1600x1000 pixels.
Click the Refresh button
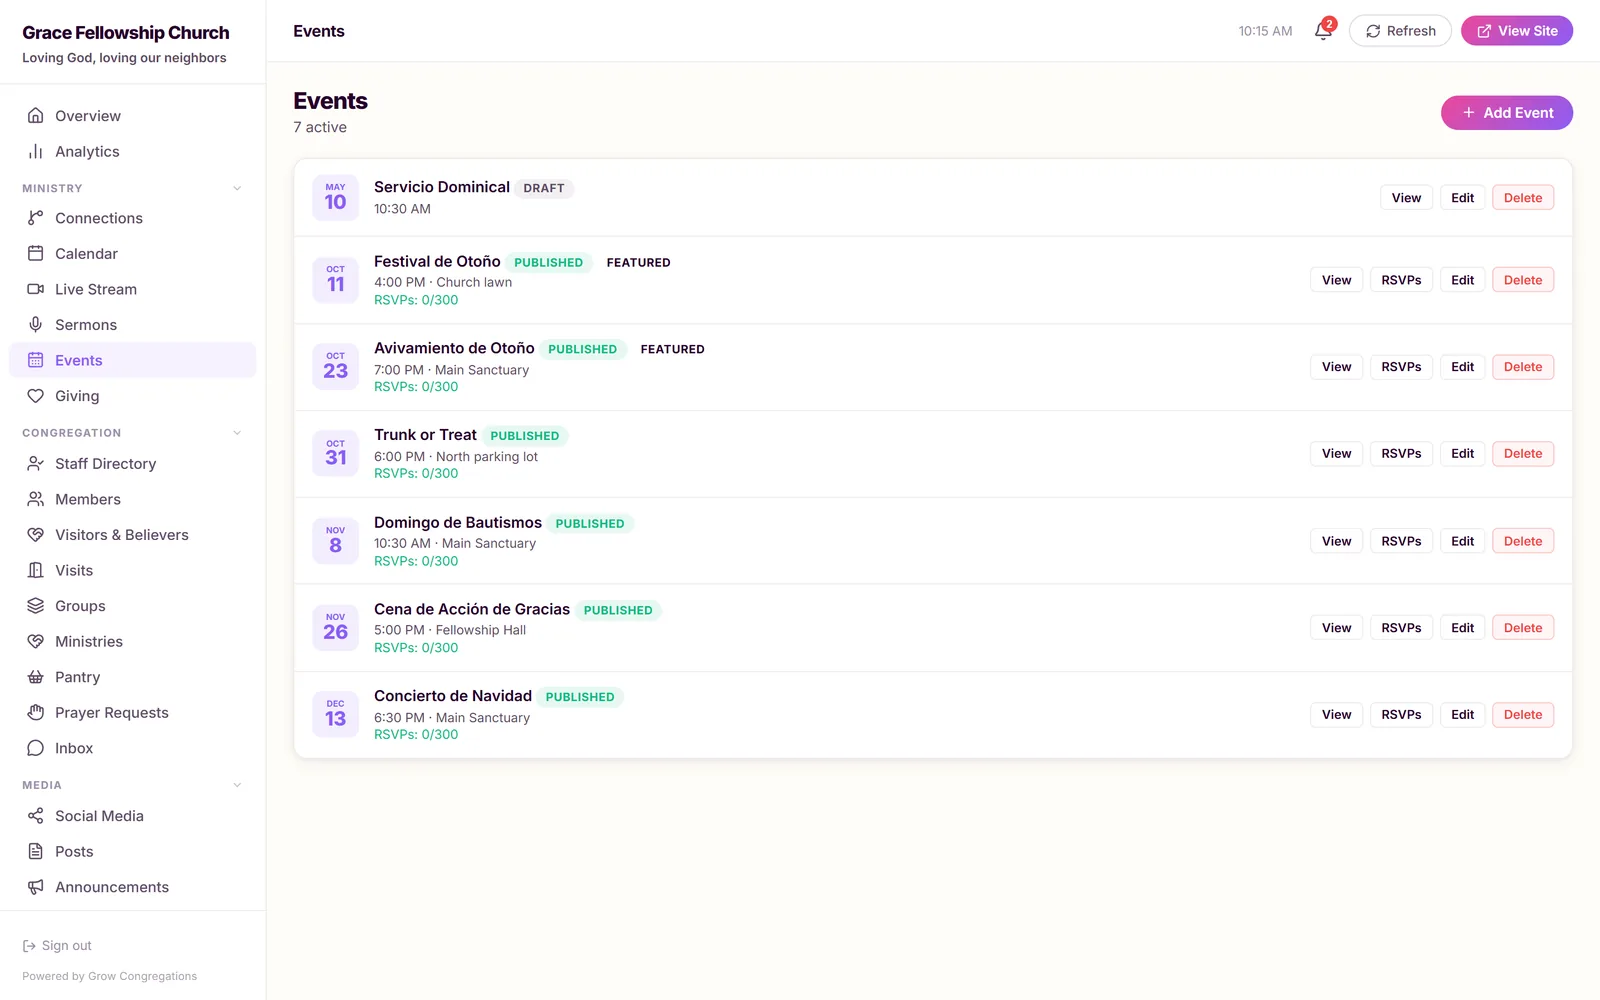1400,31
